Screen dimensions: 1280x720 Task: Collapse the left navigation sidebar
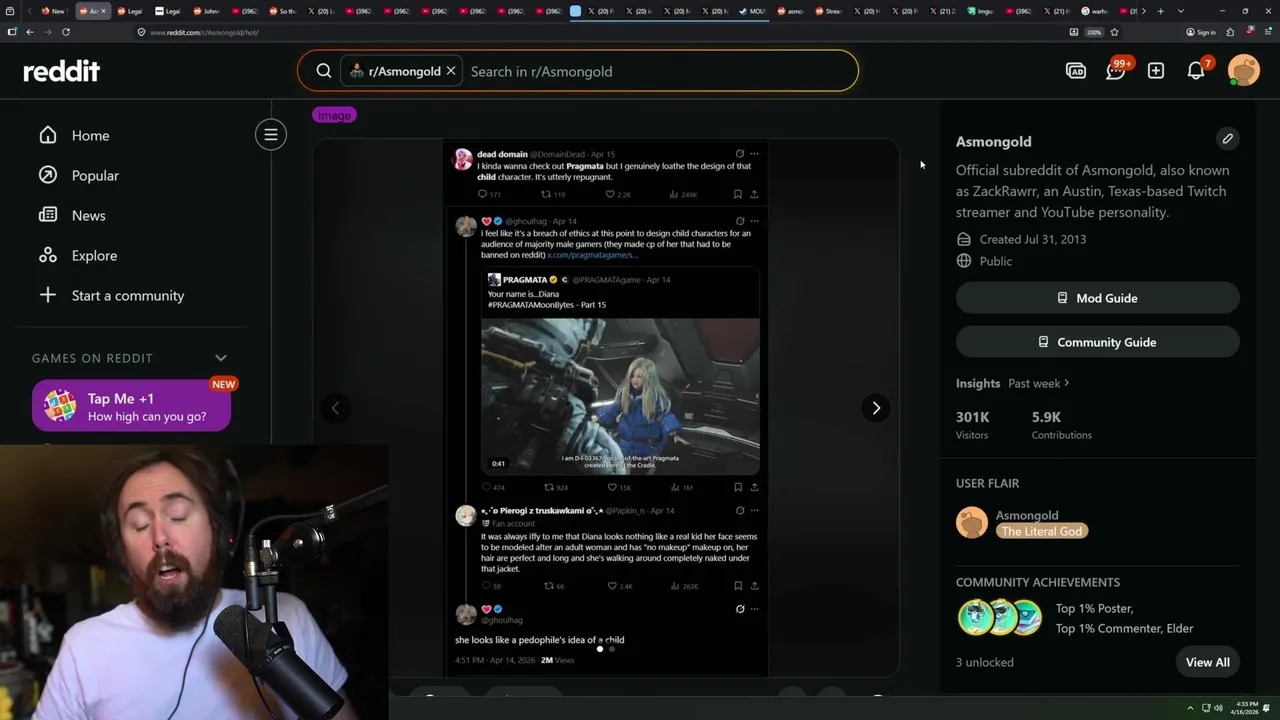(271, 134)
